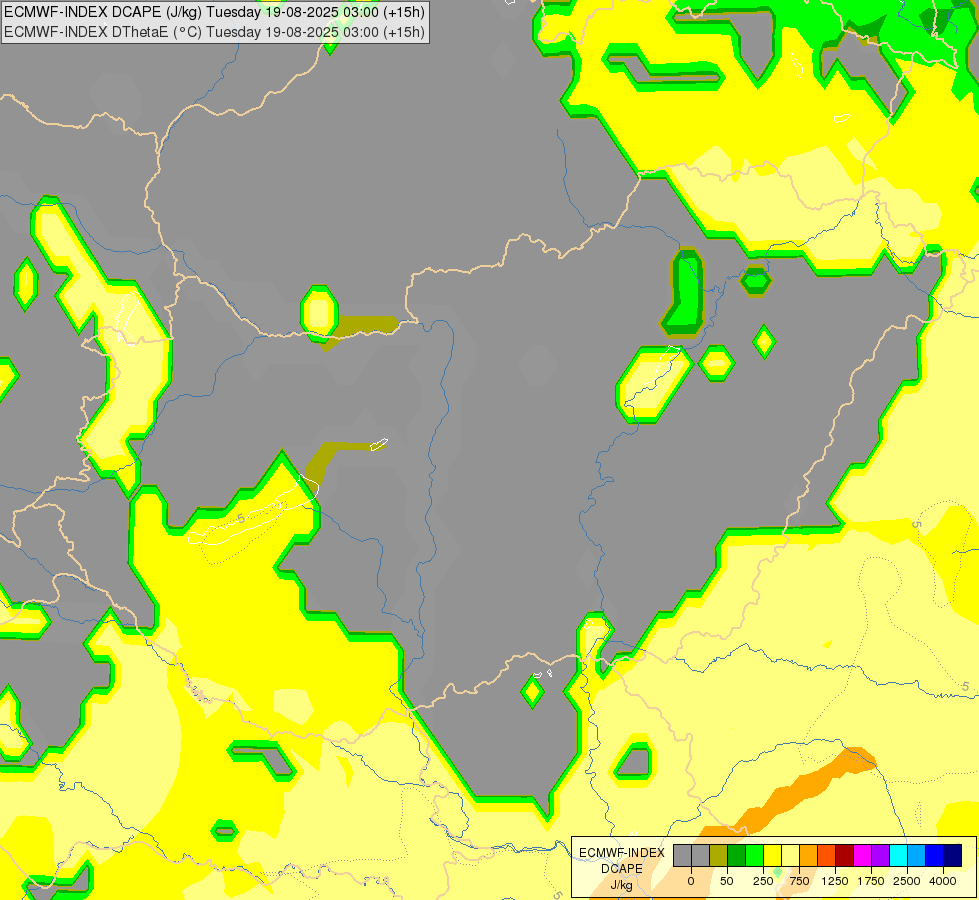
Task: Click the dark red legend swatch
Action: (x=845, y=856)
